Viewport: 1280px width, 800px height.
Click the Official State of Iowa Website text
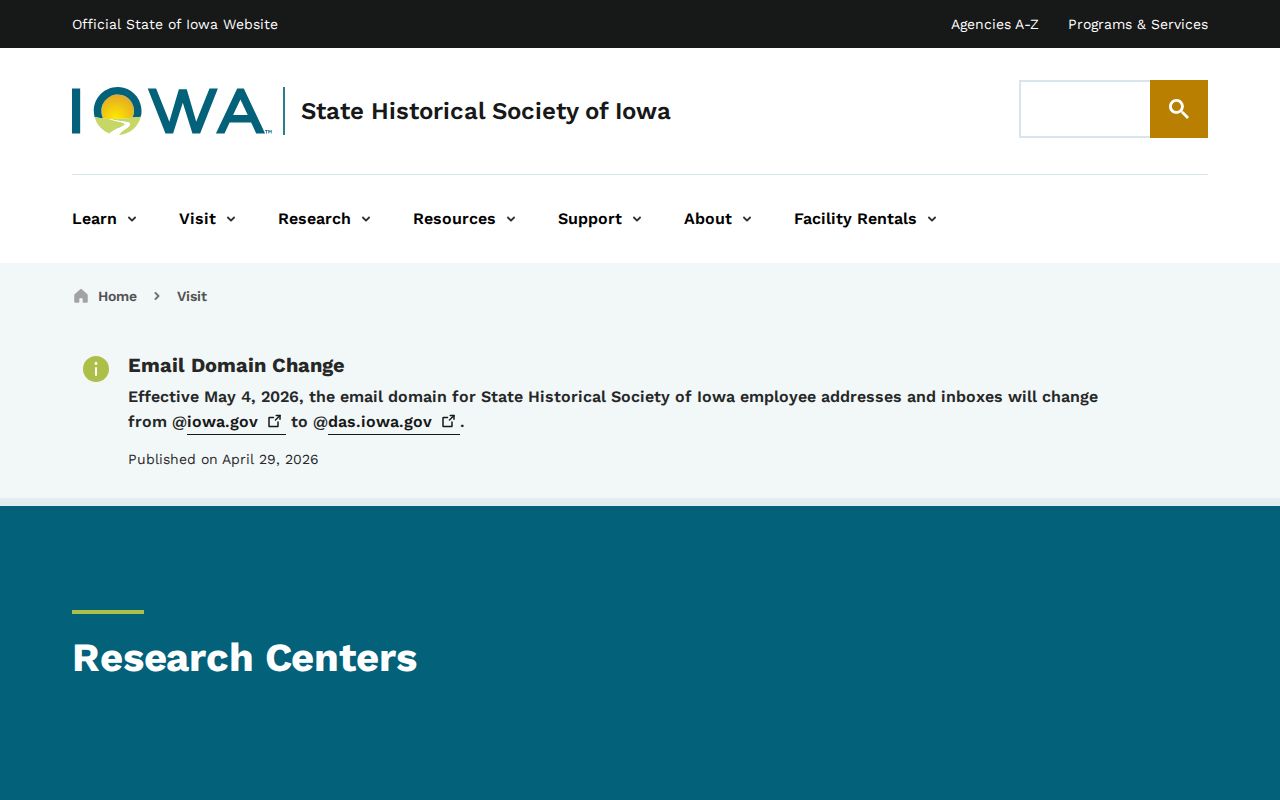tap(175, 24)
